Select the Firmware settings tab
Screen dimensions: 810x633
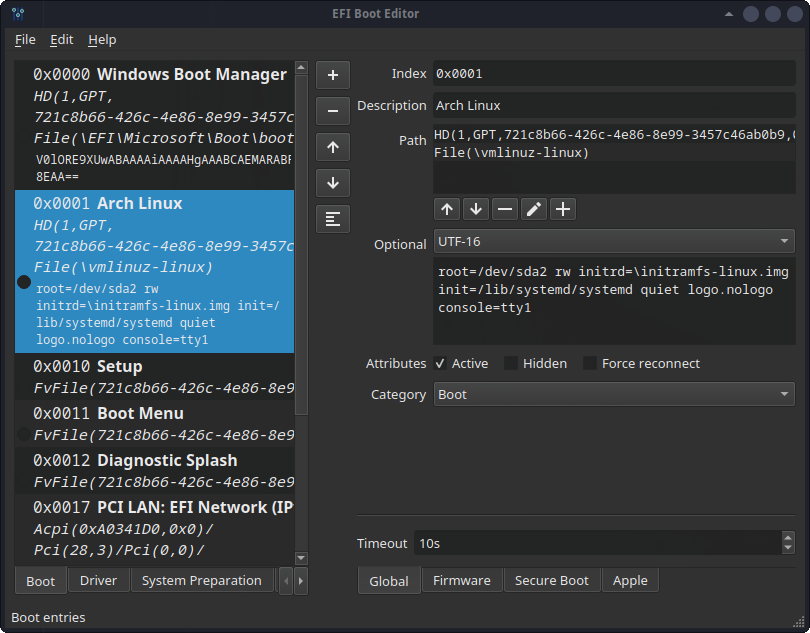point(462,580)
